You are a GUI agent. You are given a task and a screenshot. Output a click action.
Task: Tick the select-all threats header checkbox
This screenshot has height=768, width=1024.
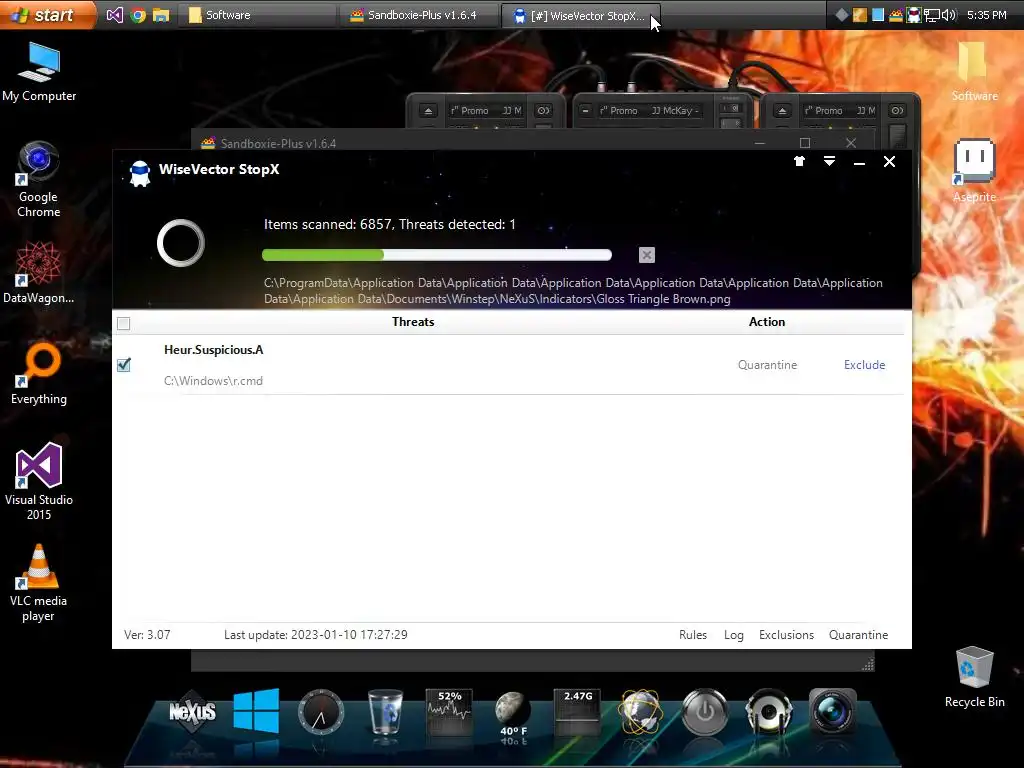(x=123, y=323)
